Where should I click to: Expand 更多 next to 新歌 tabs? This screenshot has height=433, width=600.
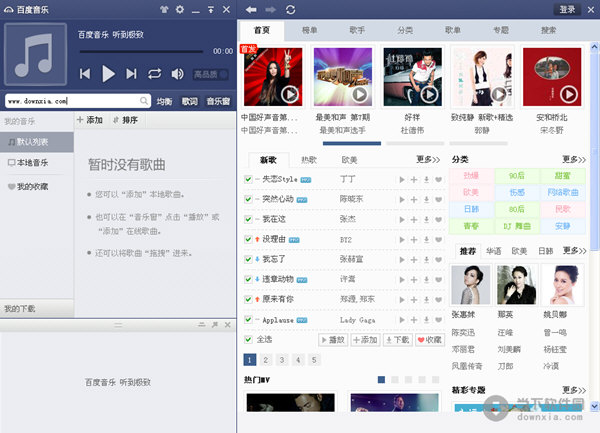click(428, 160)
